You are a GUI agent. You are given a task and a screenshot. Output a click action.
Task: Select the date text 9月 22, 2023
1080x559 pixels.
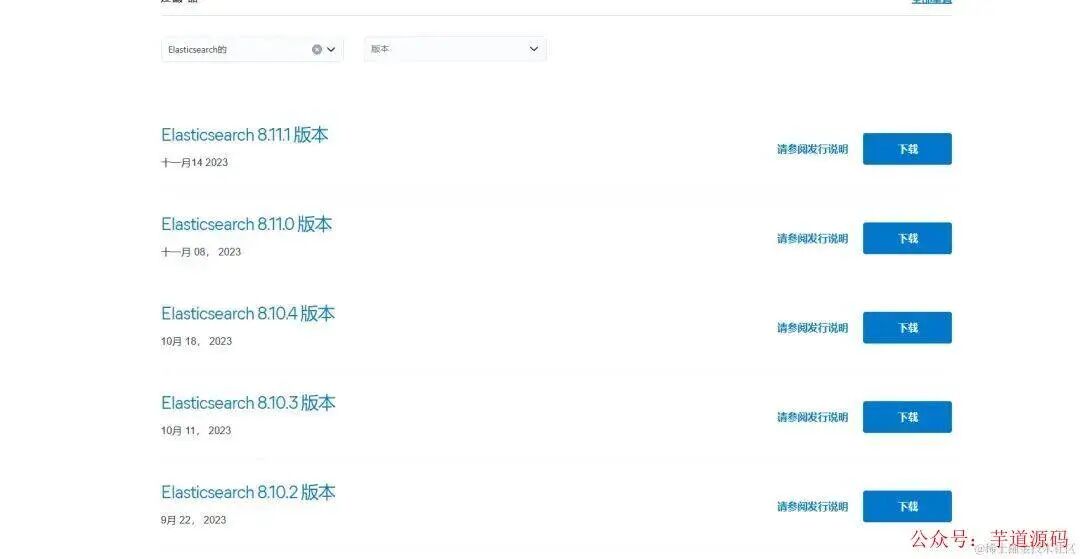coord(194,520)
